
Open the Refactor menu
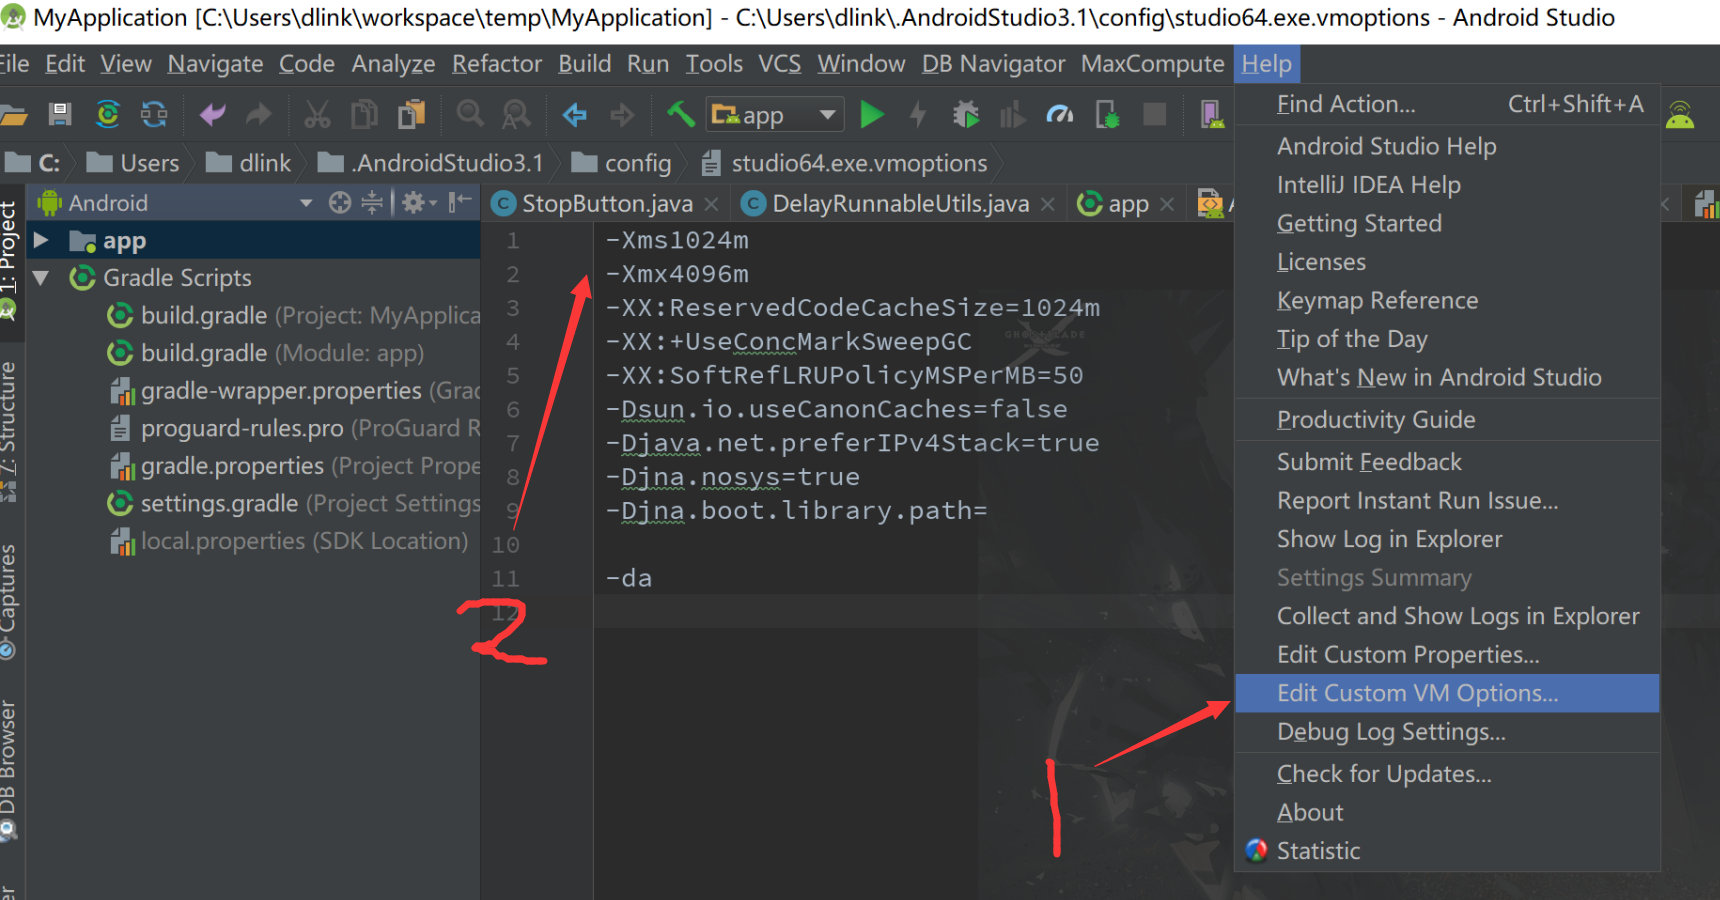click(497, 64)
